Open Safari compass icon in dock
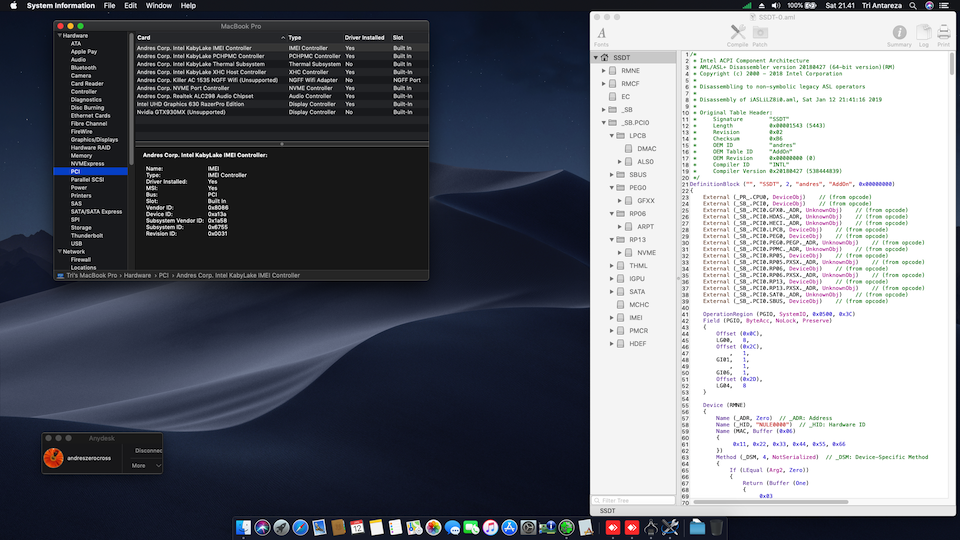This screenshot has height=540, width=960. pyautogui.click(x=300, y=527)
